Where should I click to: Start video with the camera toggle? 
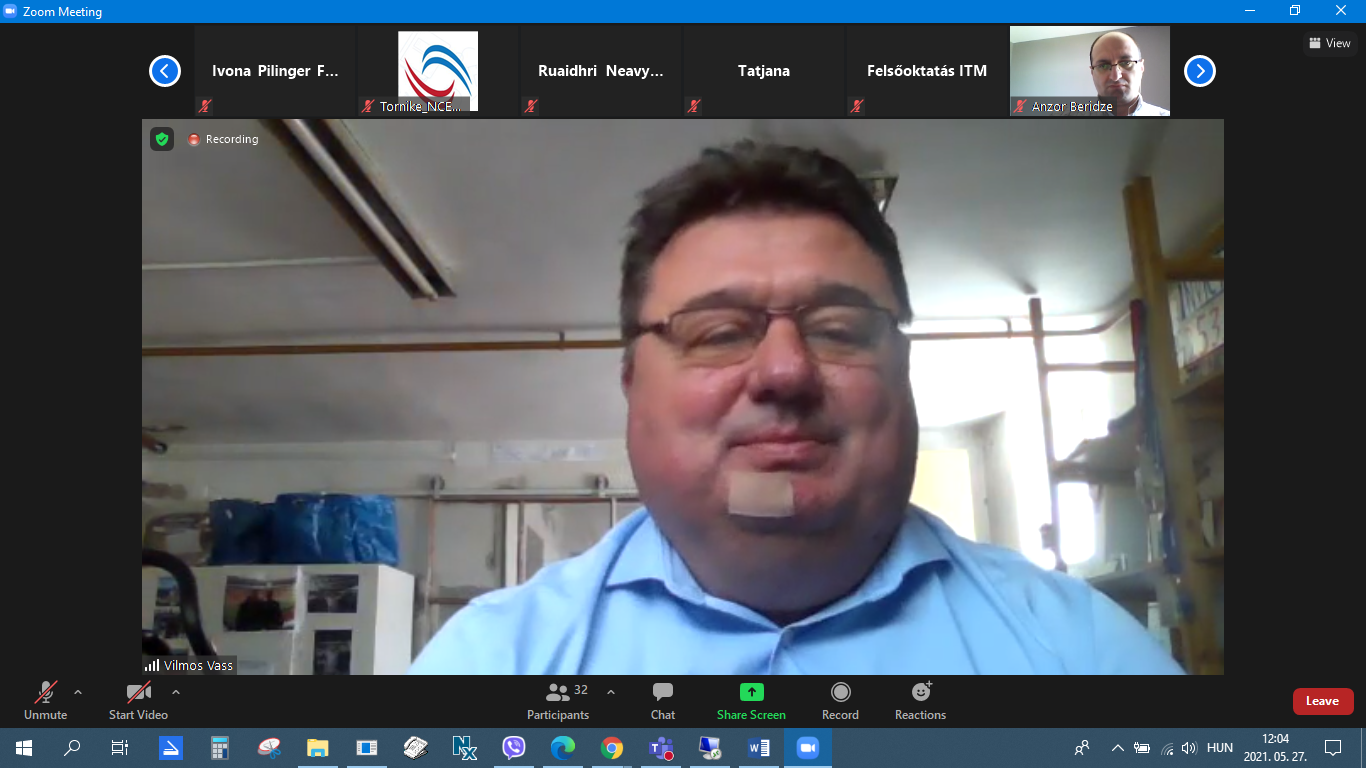coord(138,700)
